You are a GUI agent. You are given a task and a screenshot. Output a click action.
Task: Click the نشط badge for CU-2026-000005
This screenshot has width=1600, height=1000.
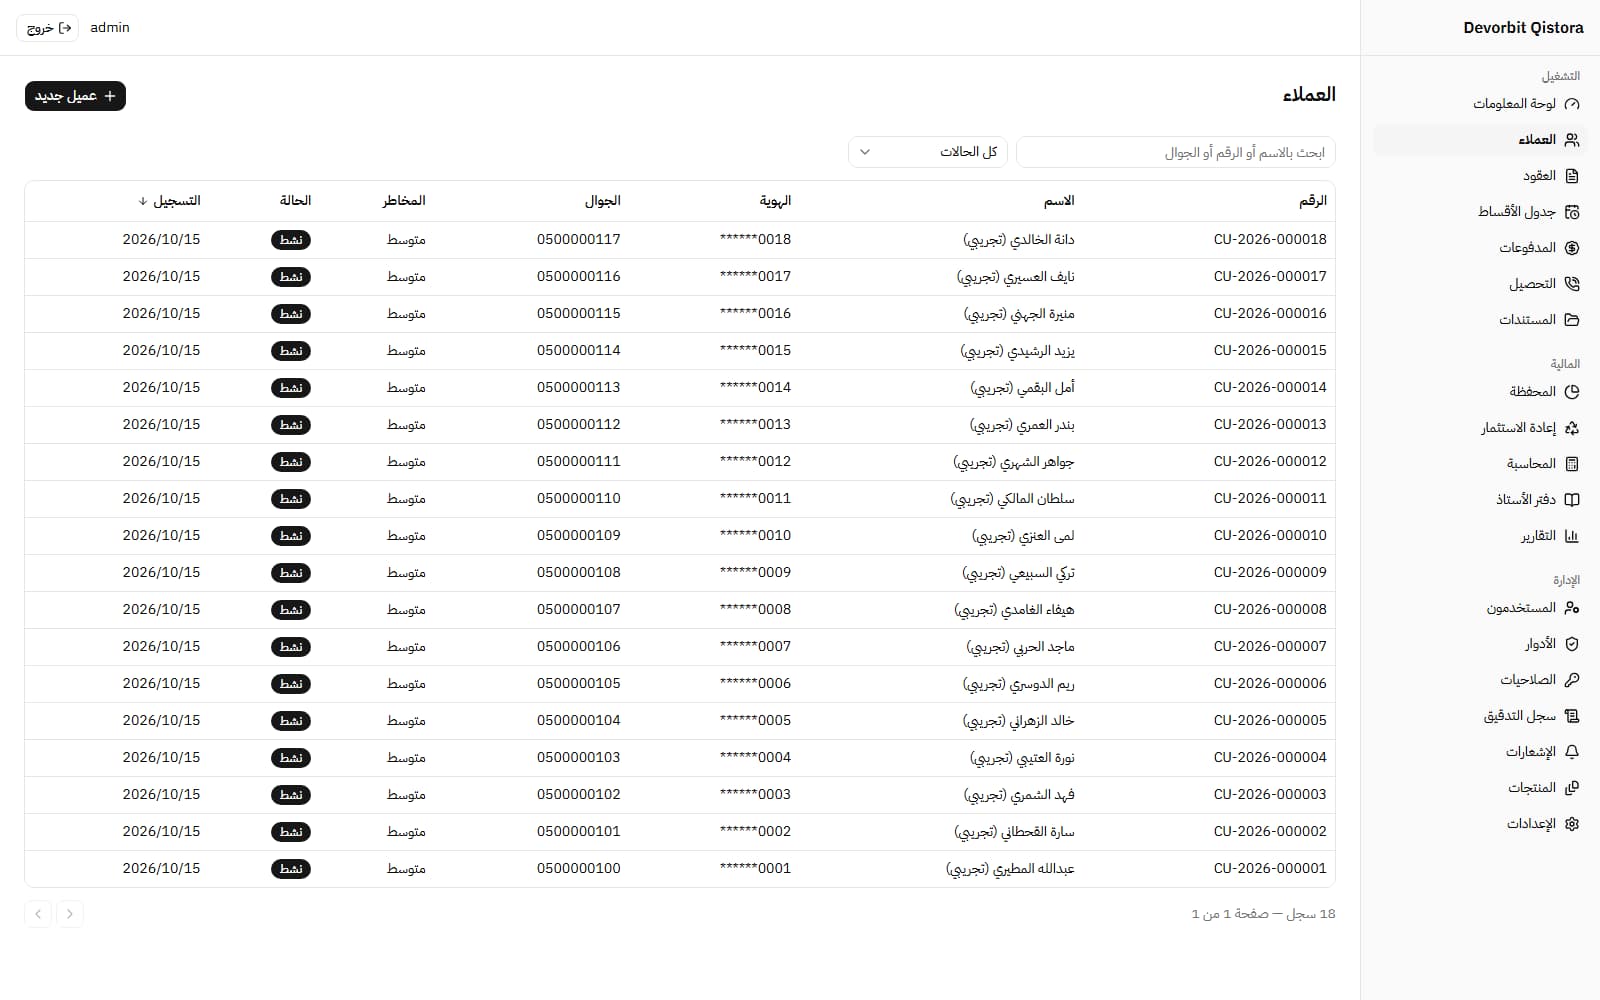coord(291,721)
